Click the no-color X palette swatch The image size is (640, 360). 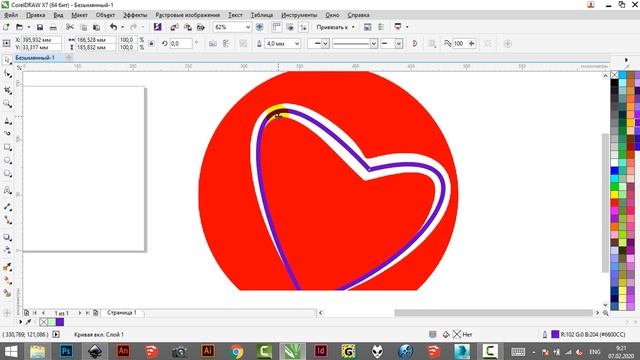[x=614, y=75]
